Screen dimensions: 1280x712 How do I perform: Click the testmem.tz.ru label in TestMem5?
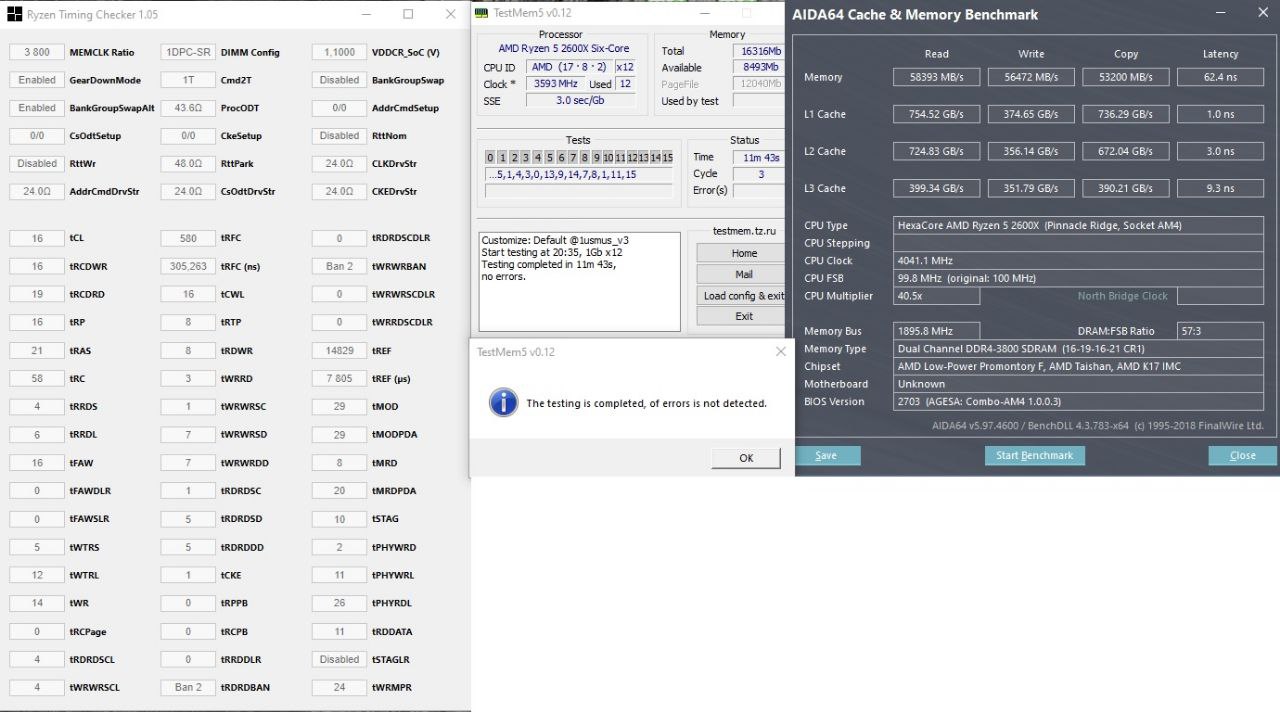[744, 232]
